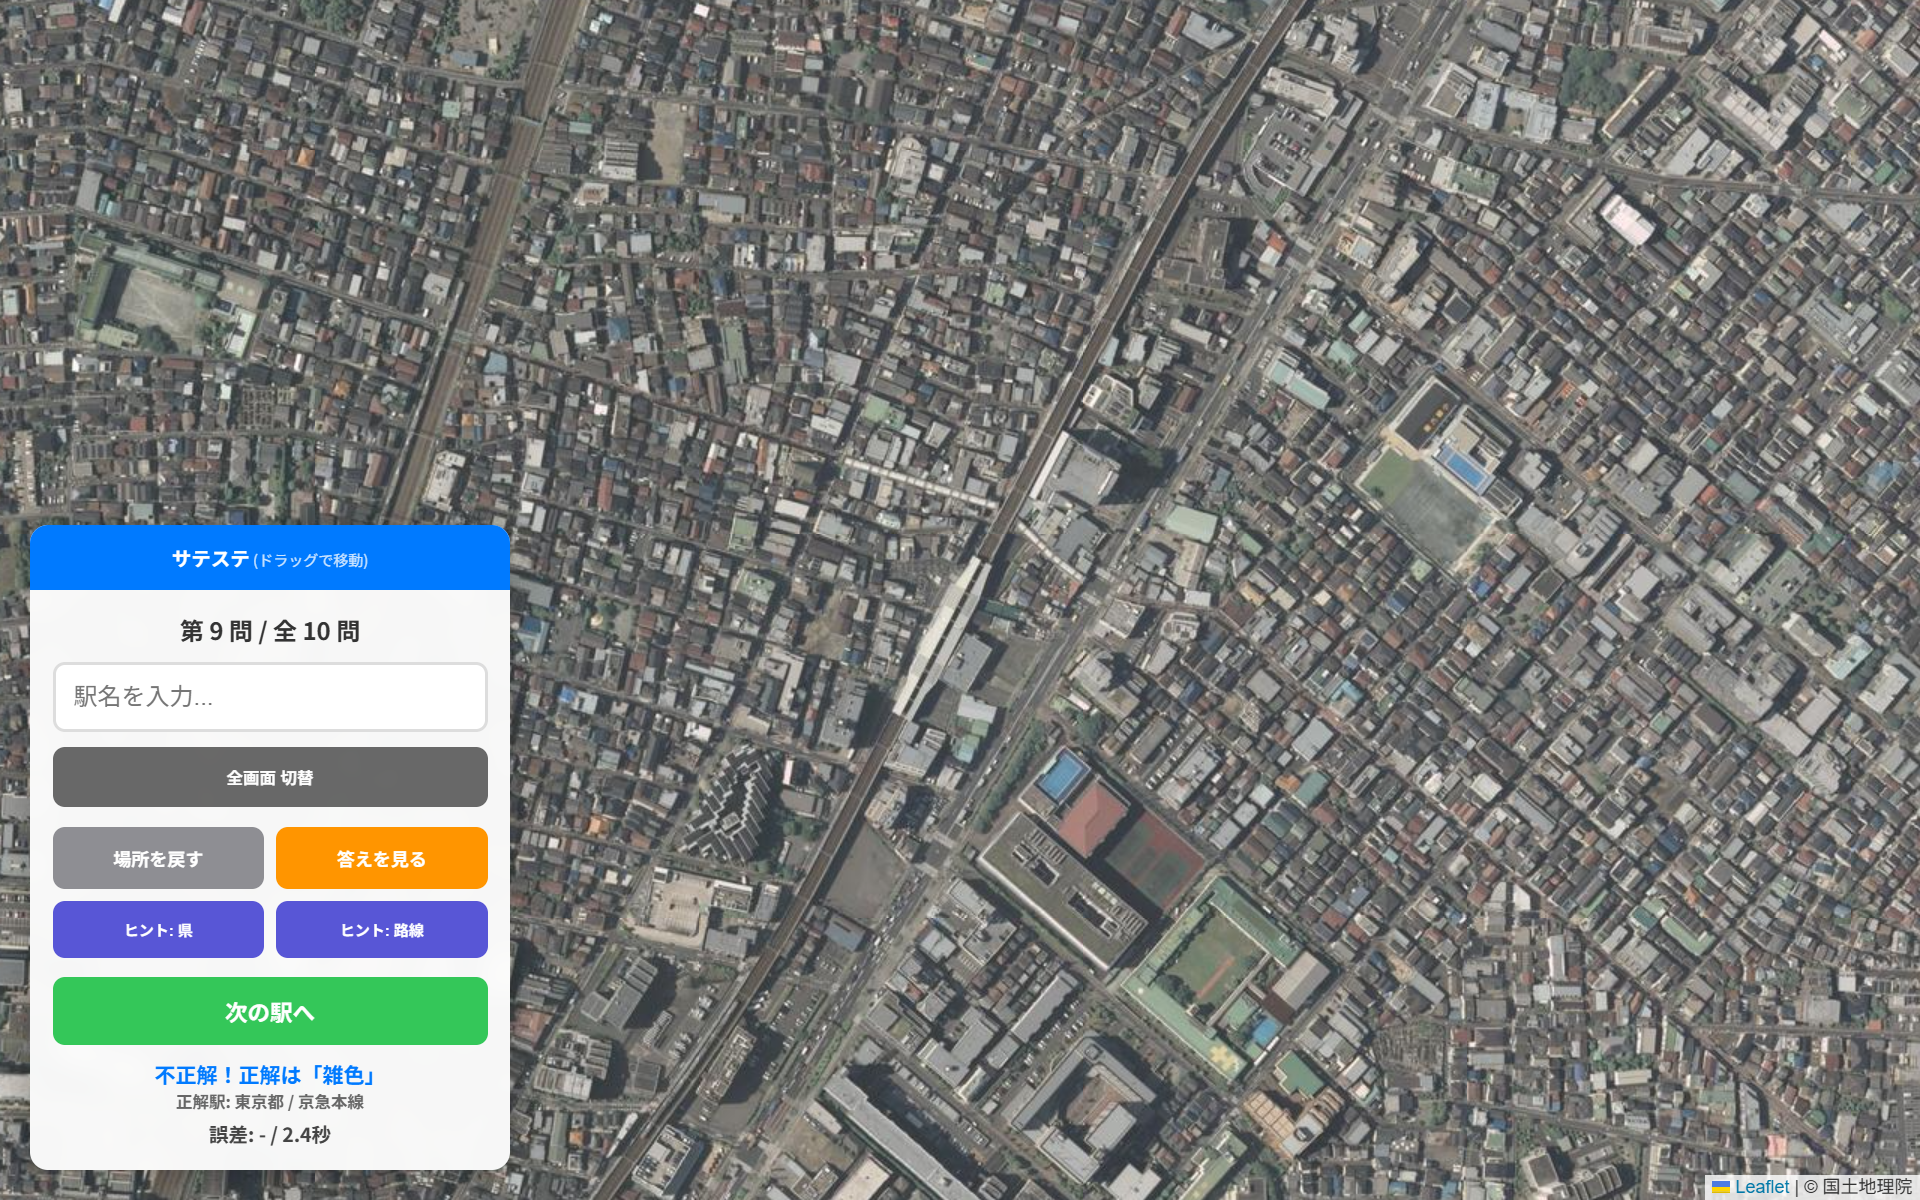Show line hint via ヒント: 路線
Viewport: 1920px width, 1200px height.
click(x=382, y=930)
